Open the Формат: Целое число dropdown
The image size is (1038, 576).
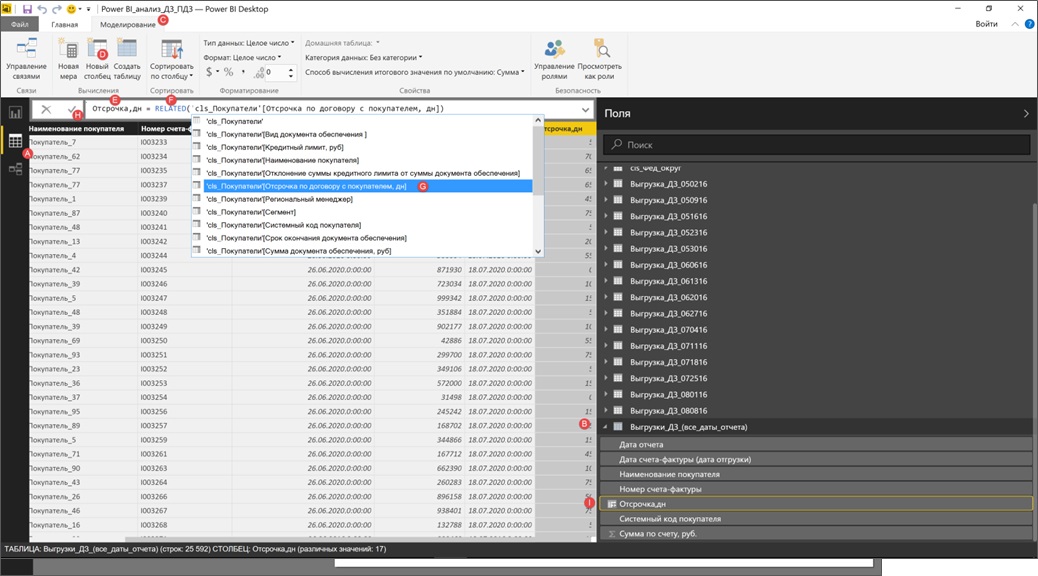click(242, 58)
